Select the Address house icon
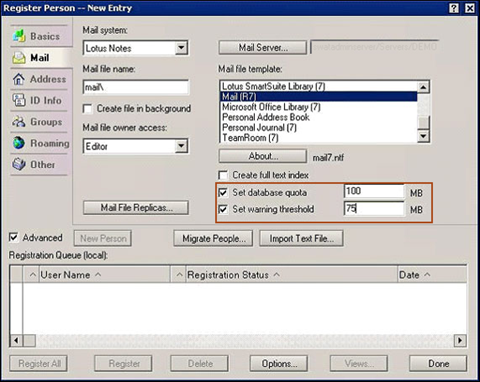 pos(19,79)
